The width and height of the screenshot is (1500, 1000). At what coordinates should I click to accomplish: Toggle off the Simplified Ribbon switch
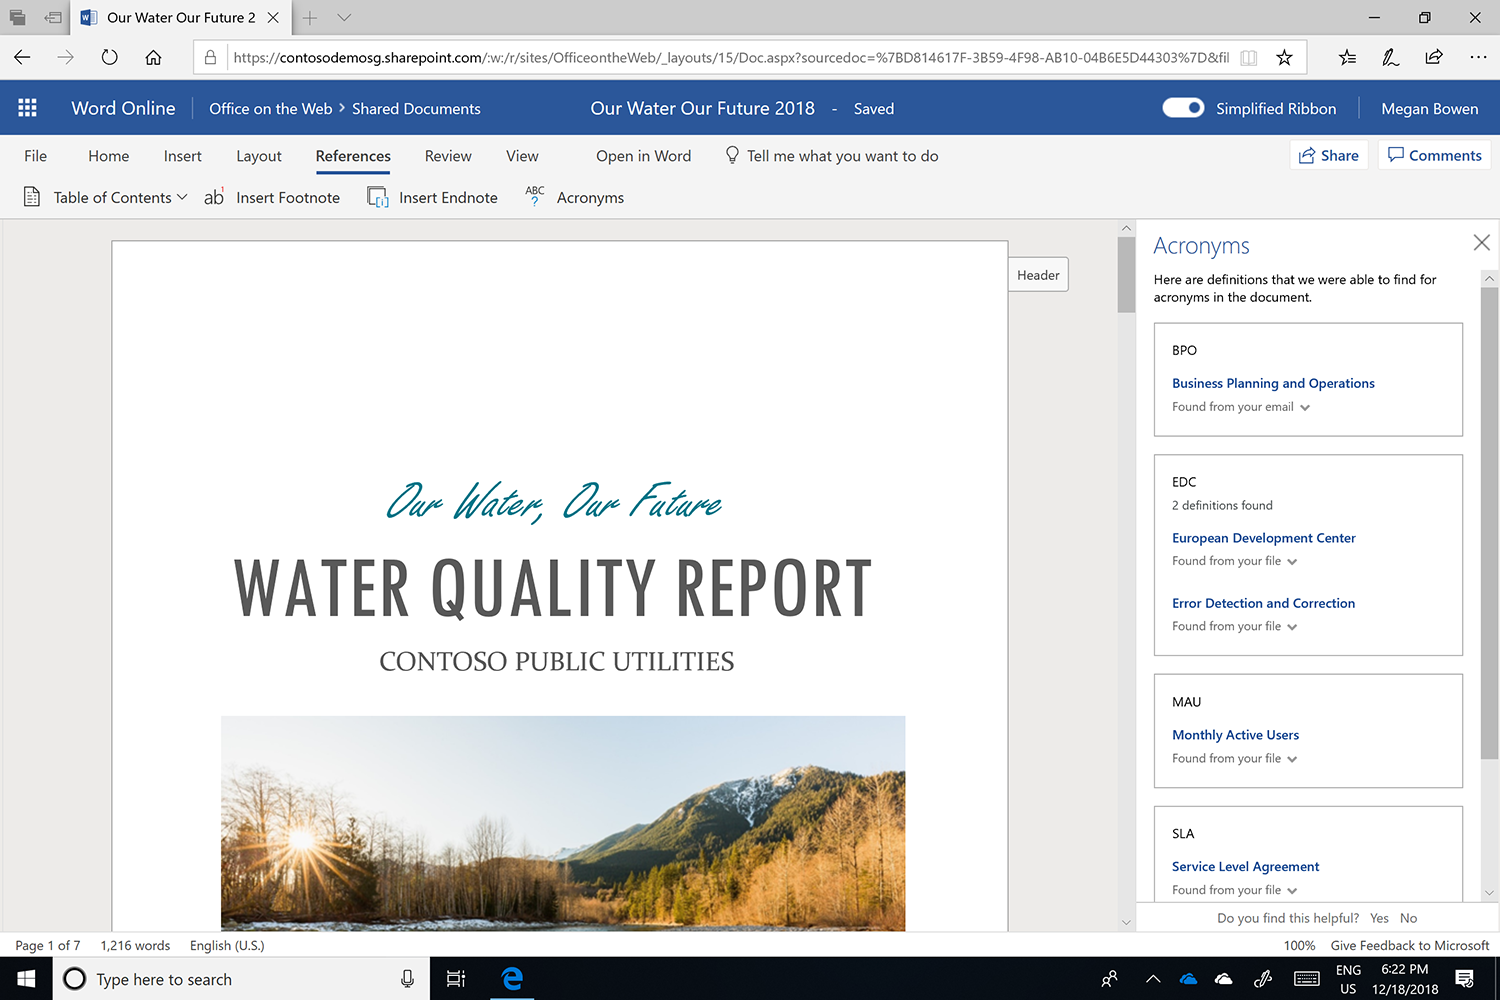(x=1183, y=107)
